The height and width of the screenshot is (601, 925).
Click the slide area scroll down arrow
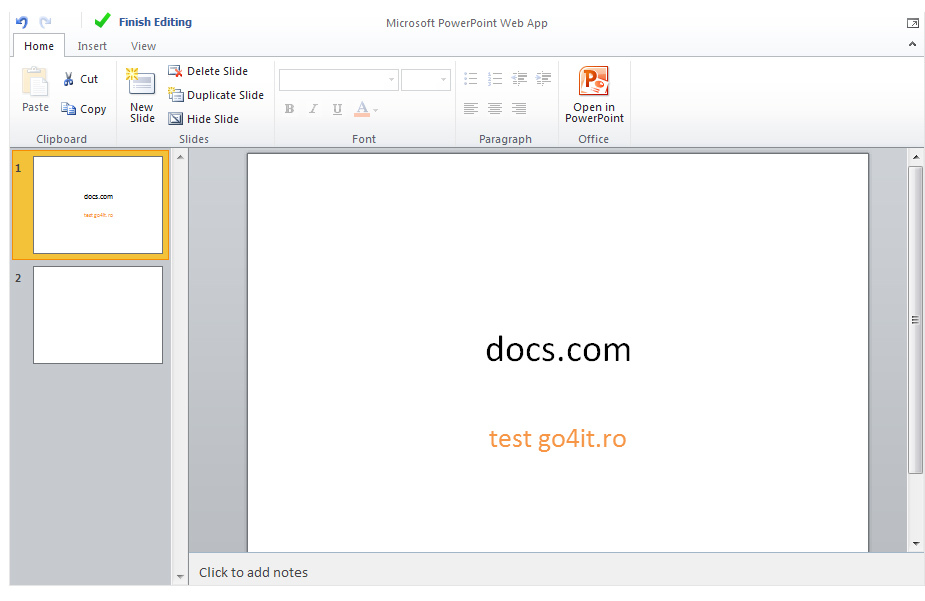point(916,544)
